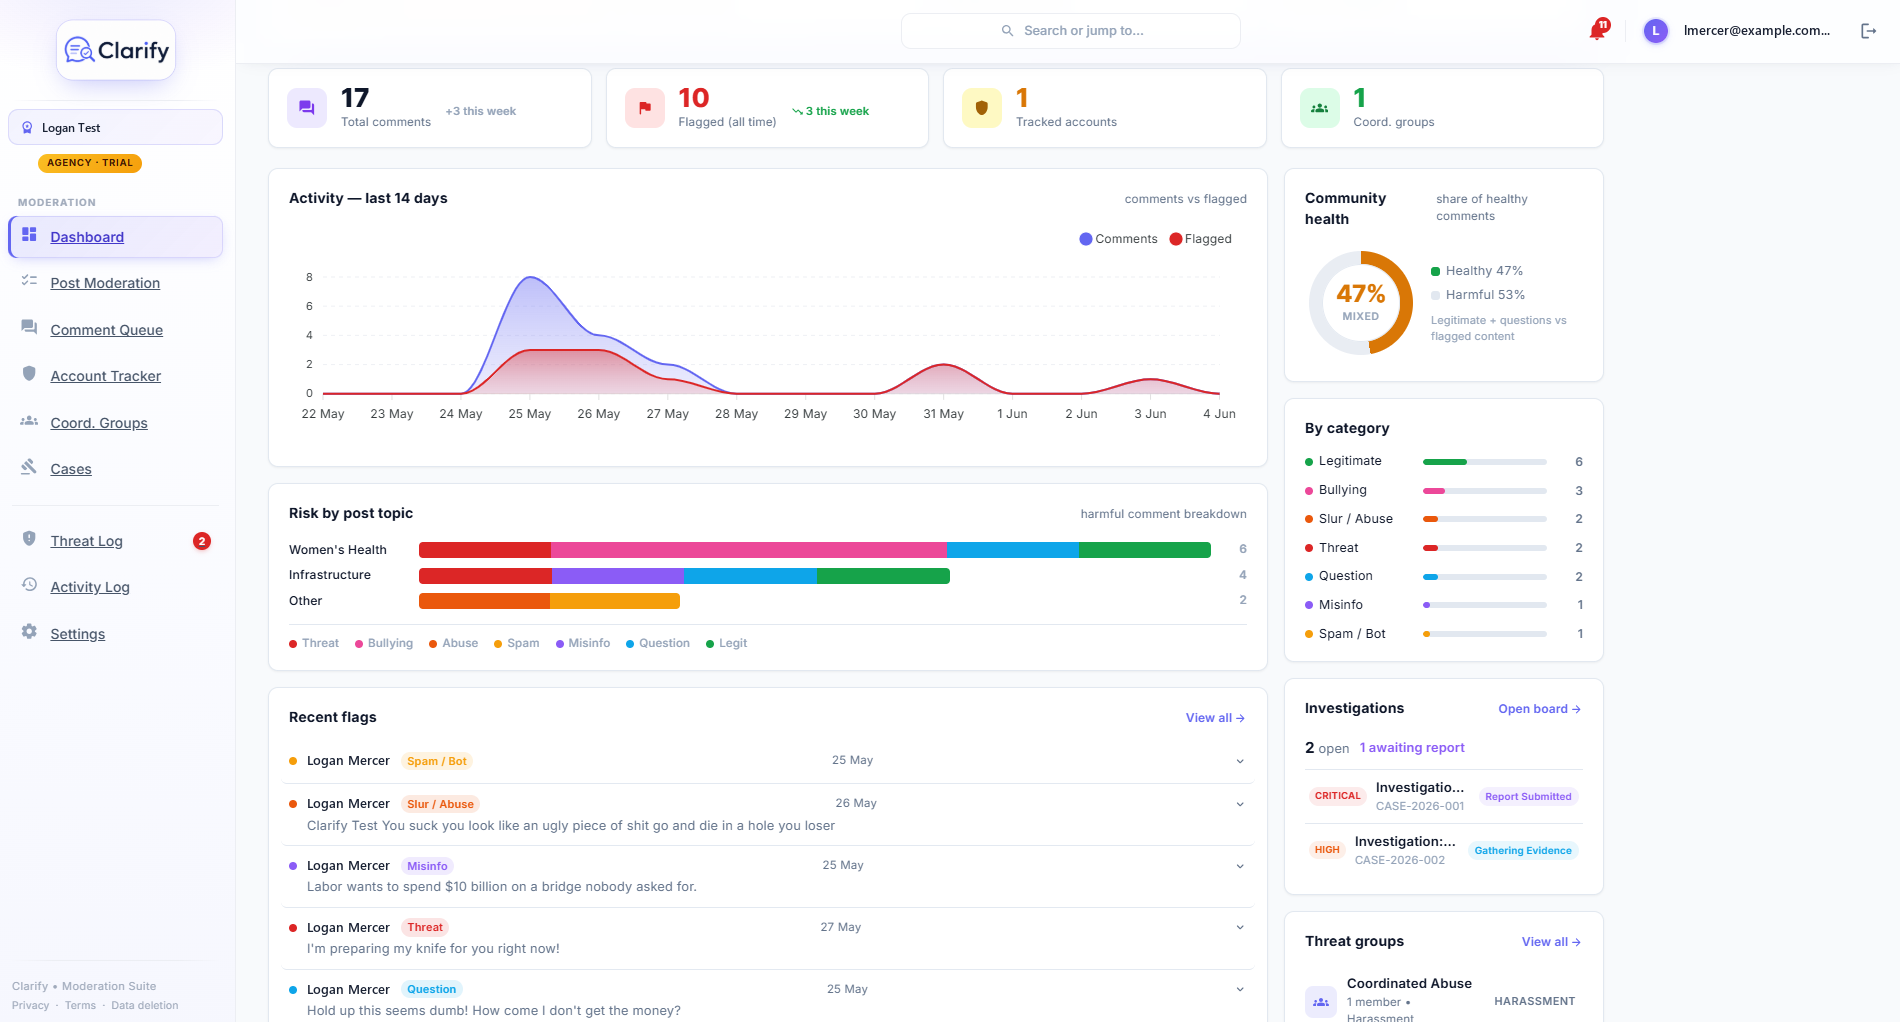Image resolution: width=1900 pixels, height=1022 pixels.
Task: Click the Account Tracker shield icon
Action: [x=29, y=374]
